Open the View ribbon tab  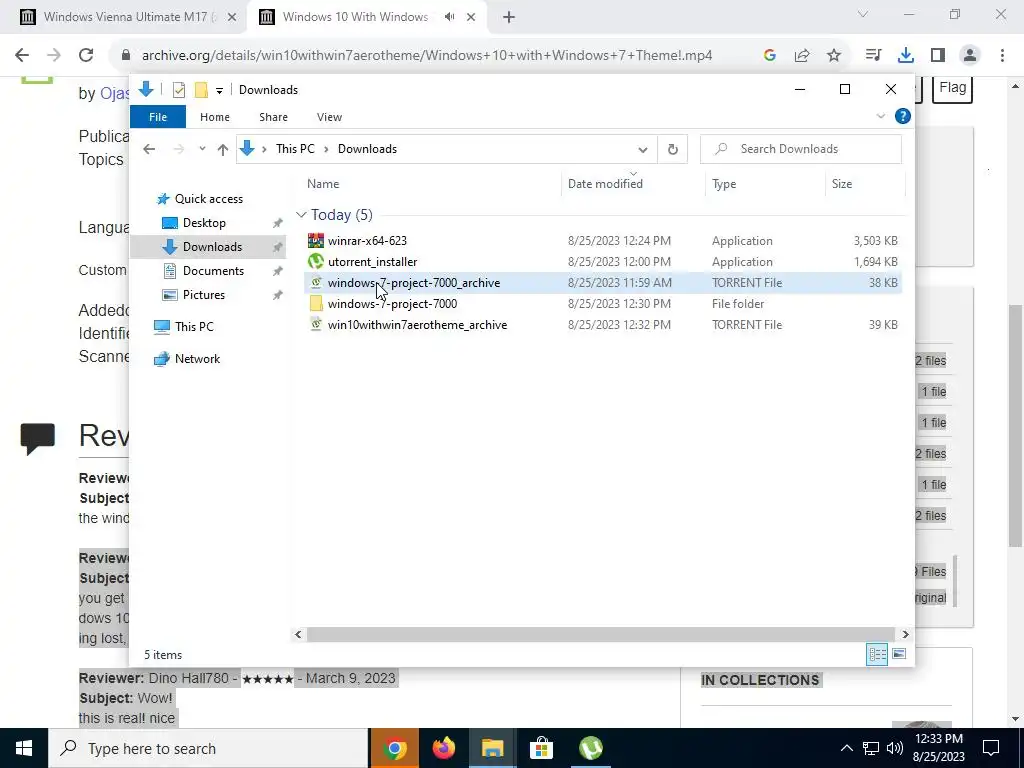(x=329, y=117)
